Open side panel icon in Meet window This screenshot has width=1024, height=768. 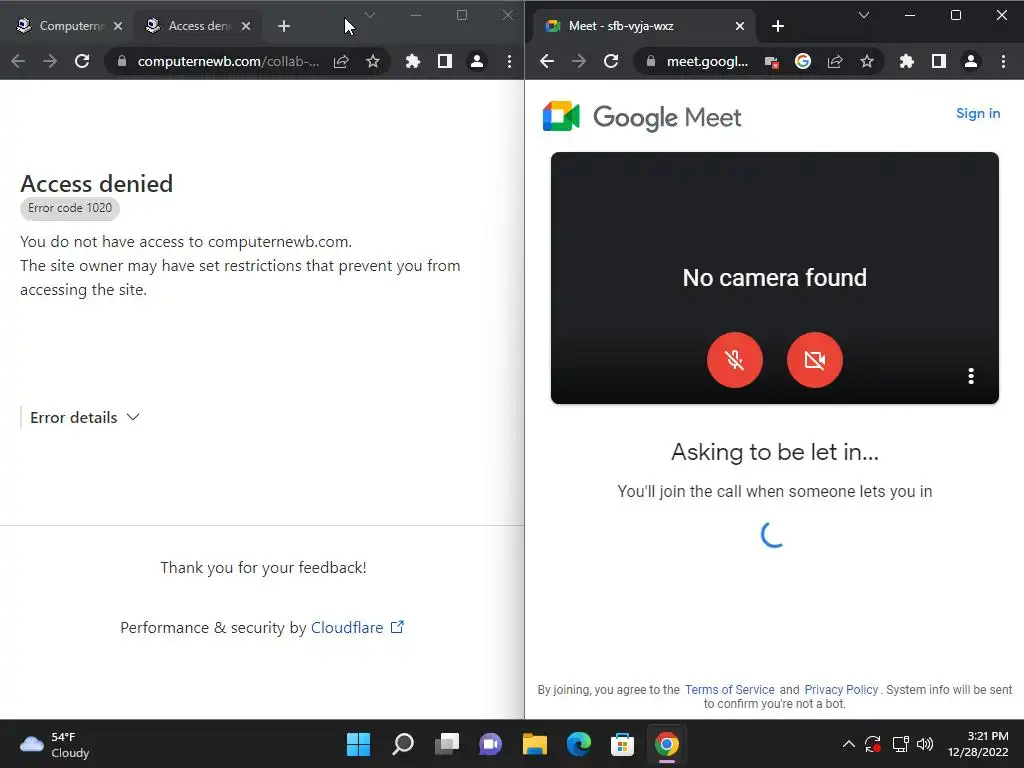[x=939, y=61]
